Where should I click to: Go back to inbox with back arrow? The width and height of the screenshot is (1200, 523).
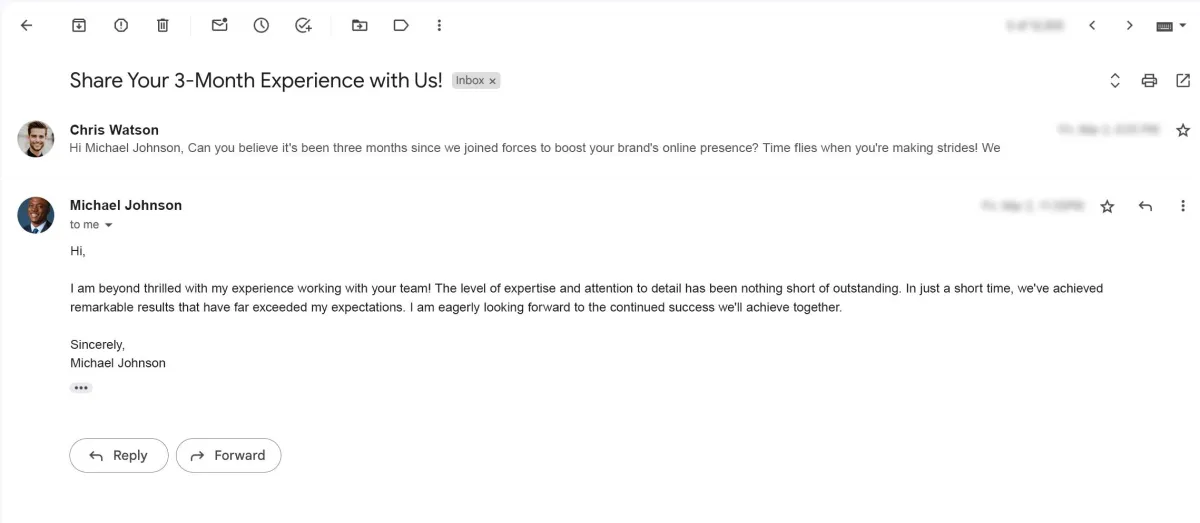point(26,25)
